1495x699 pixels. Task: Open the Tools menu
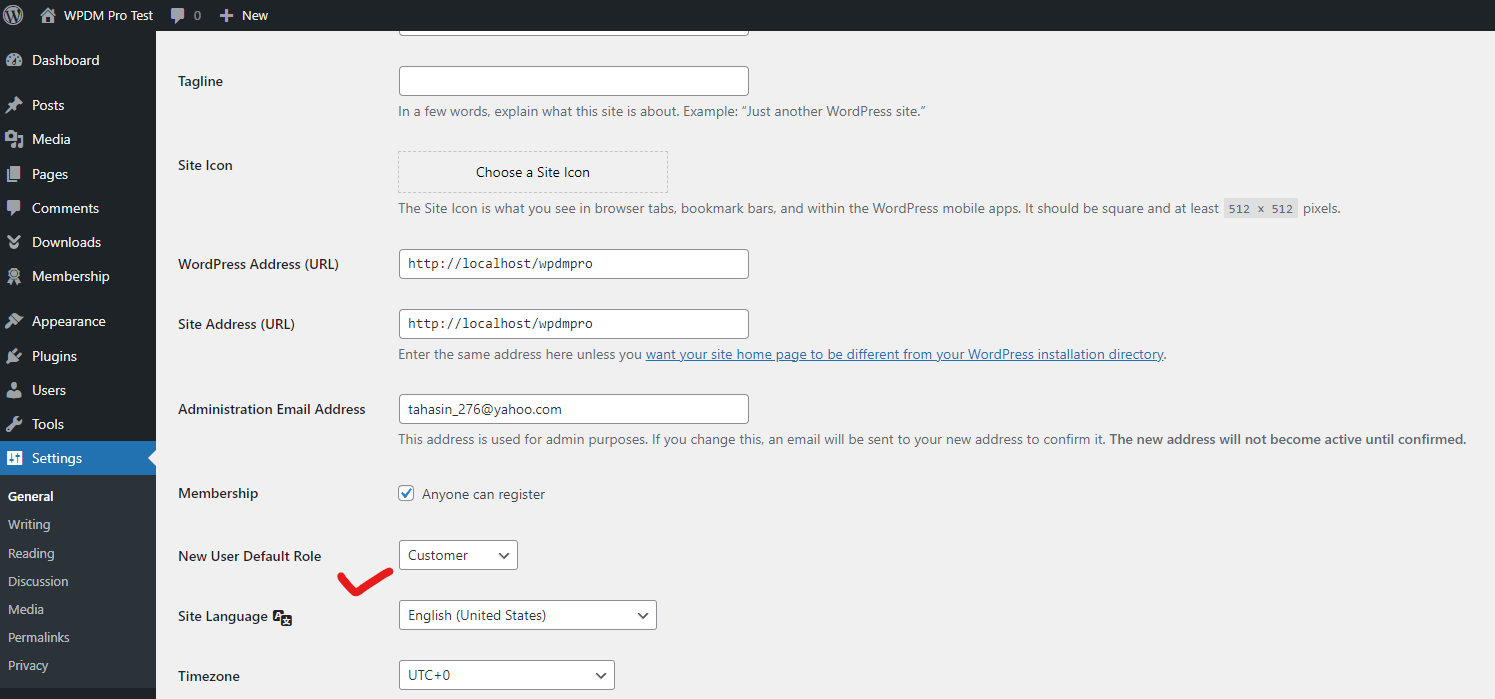click(78, 424)
